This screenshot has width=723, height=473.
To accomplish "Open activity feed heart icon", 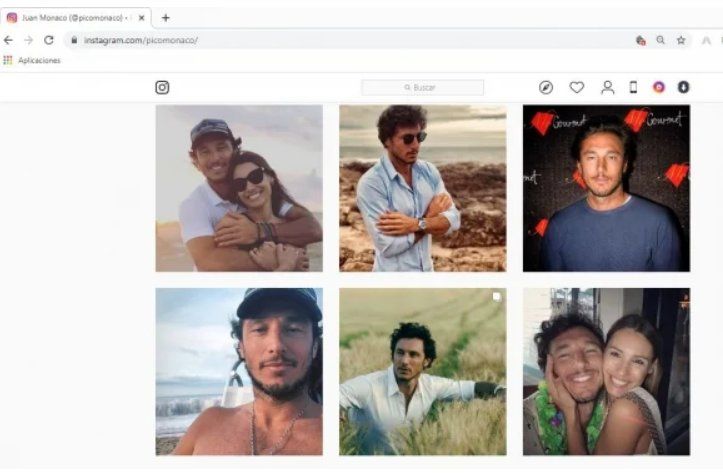I will coord(577,87).
